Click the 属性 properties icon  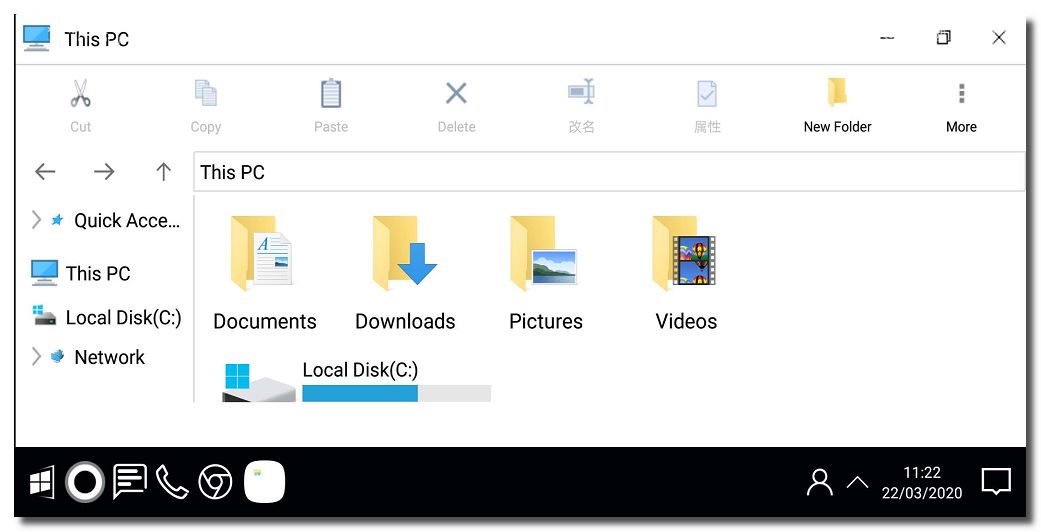(706, 94)
